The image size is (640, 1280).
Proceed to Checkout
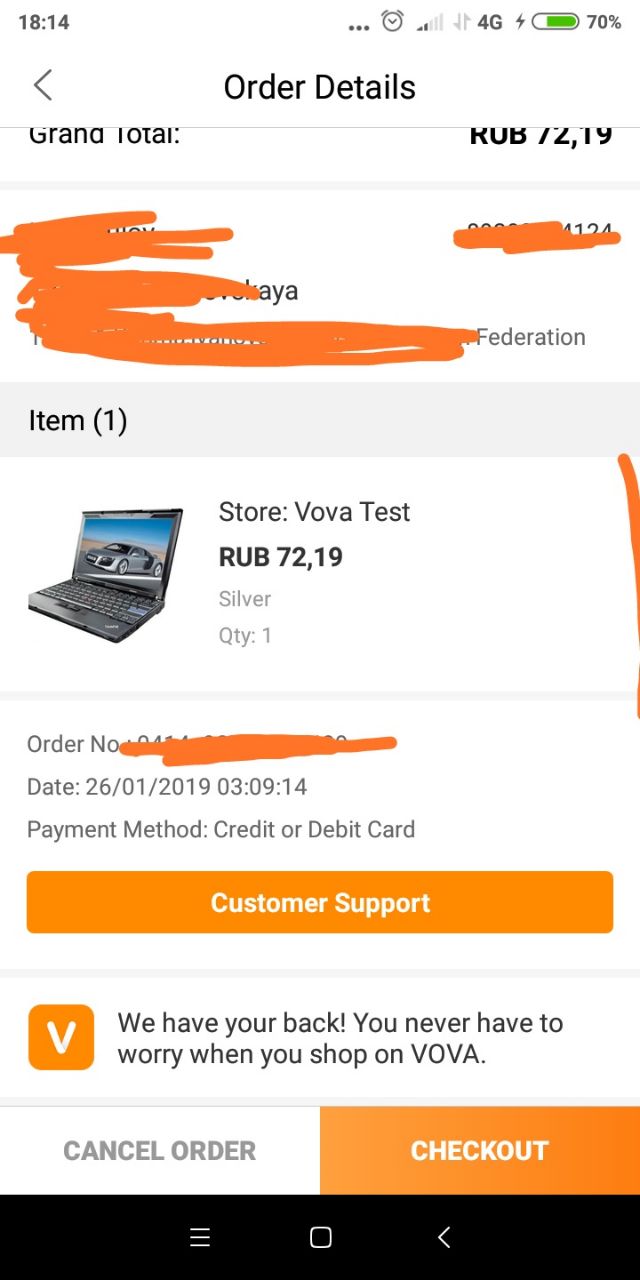(x=480, y=1150)
